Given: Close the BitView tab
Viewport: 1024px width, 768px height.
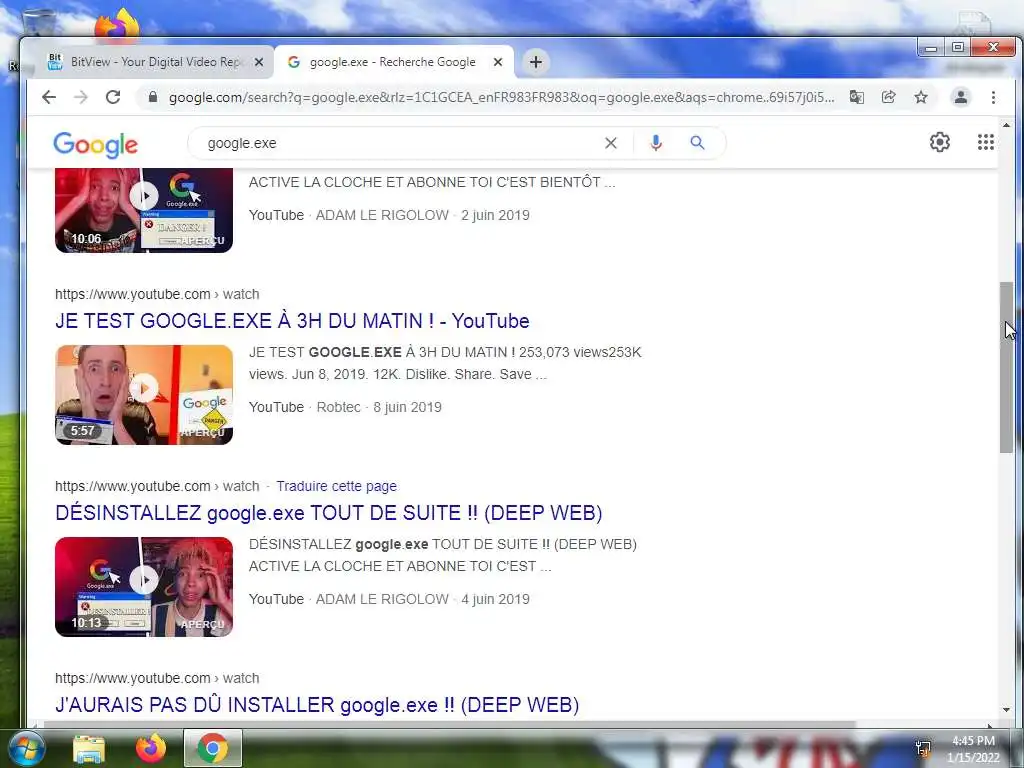Looking at the screenshot, I should (x=259, y=62).
